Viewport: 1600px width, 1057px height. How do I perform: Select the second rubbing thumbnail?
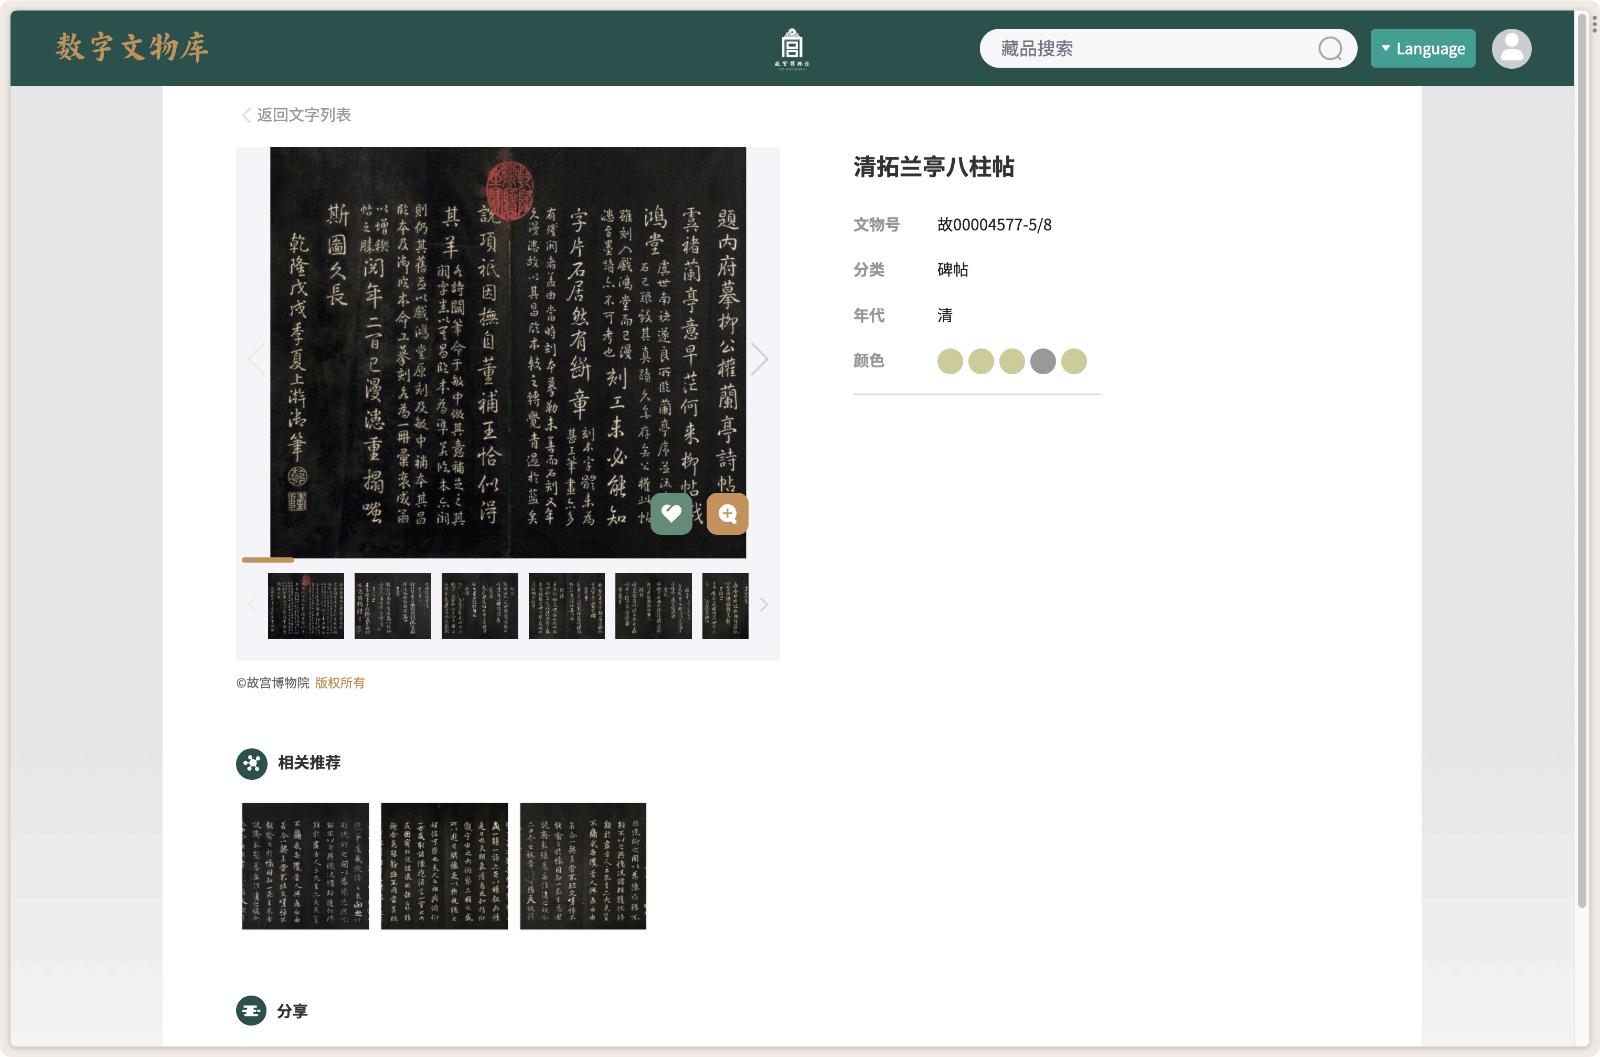[393, 606]
